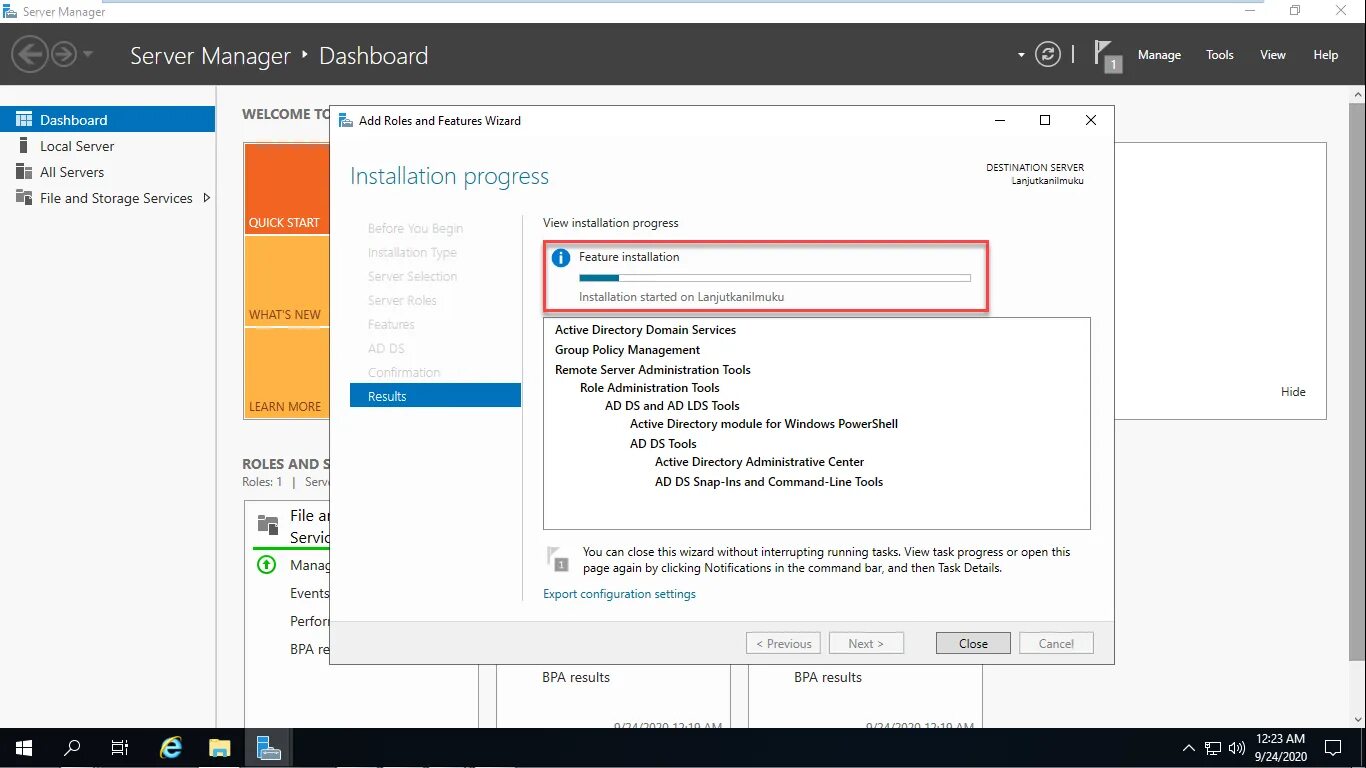
Task: Click the Local Server icon in sidebar
Action: pos(24,146)
